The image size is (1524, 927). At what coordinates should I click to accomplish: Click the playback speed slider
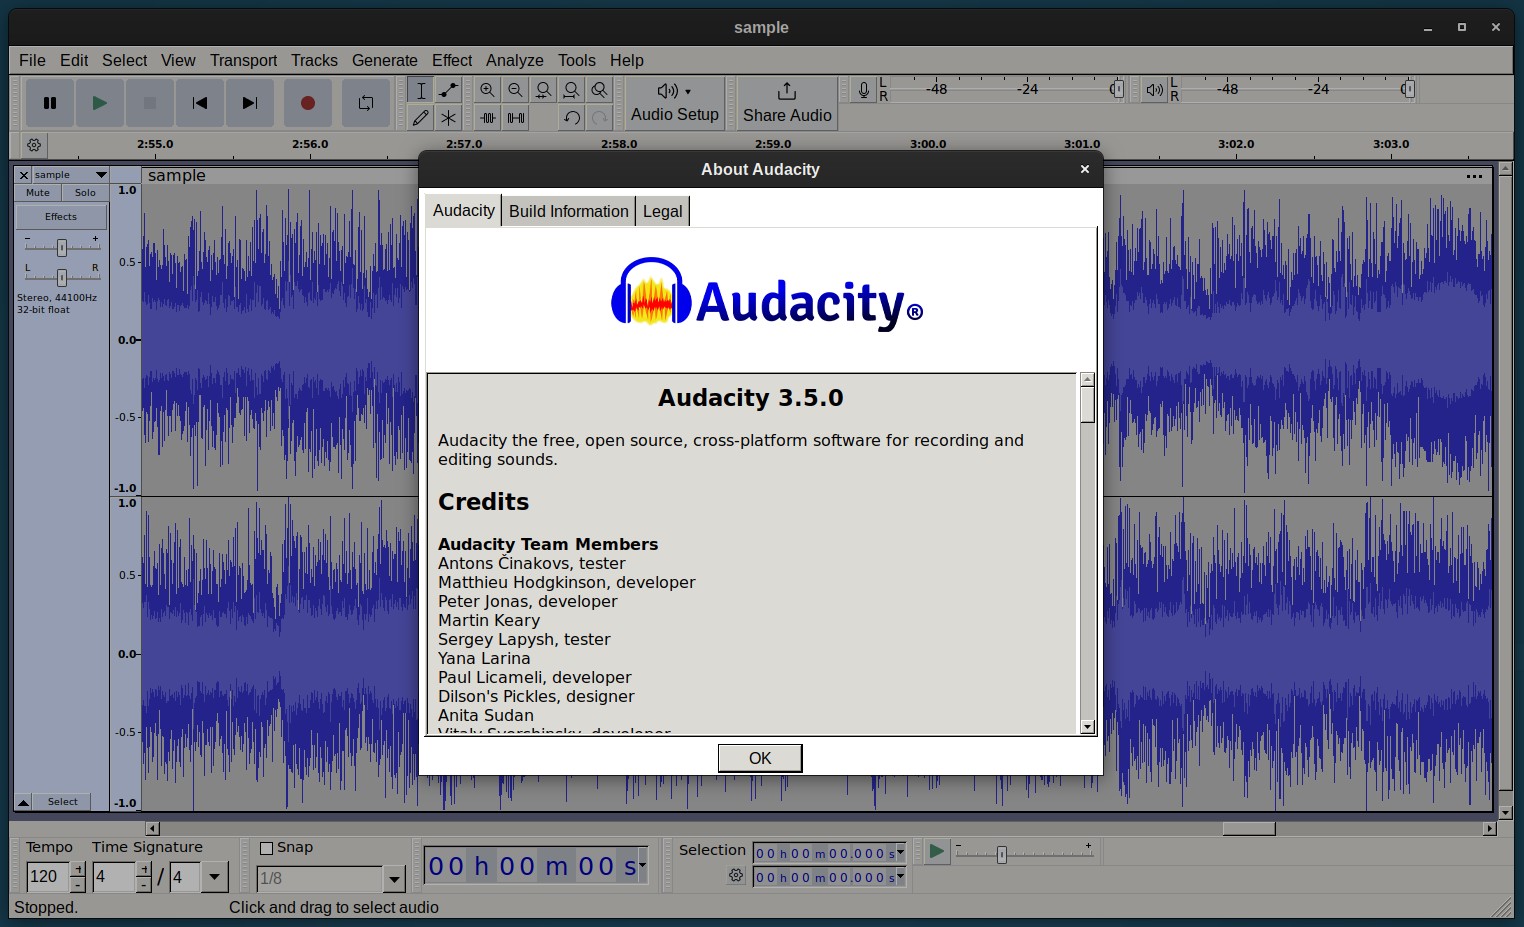1024,853
